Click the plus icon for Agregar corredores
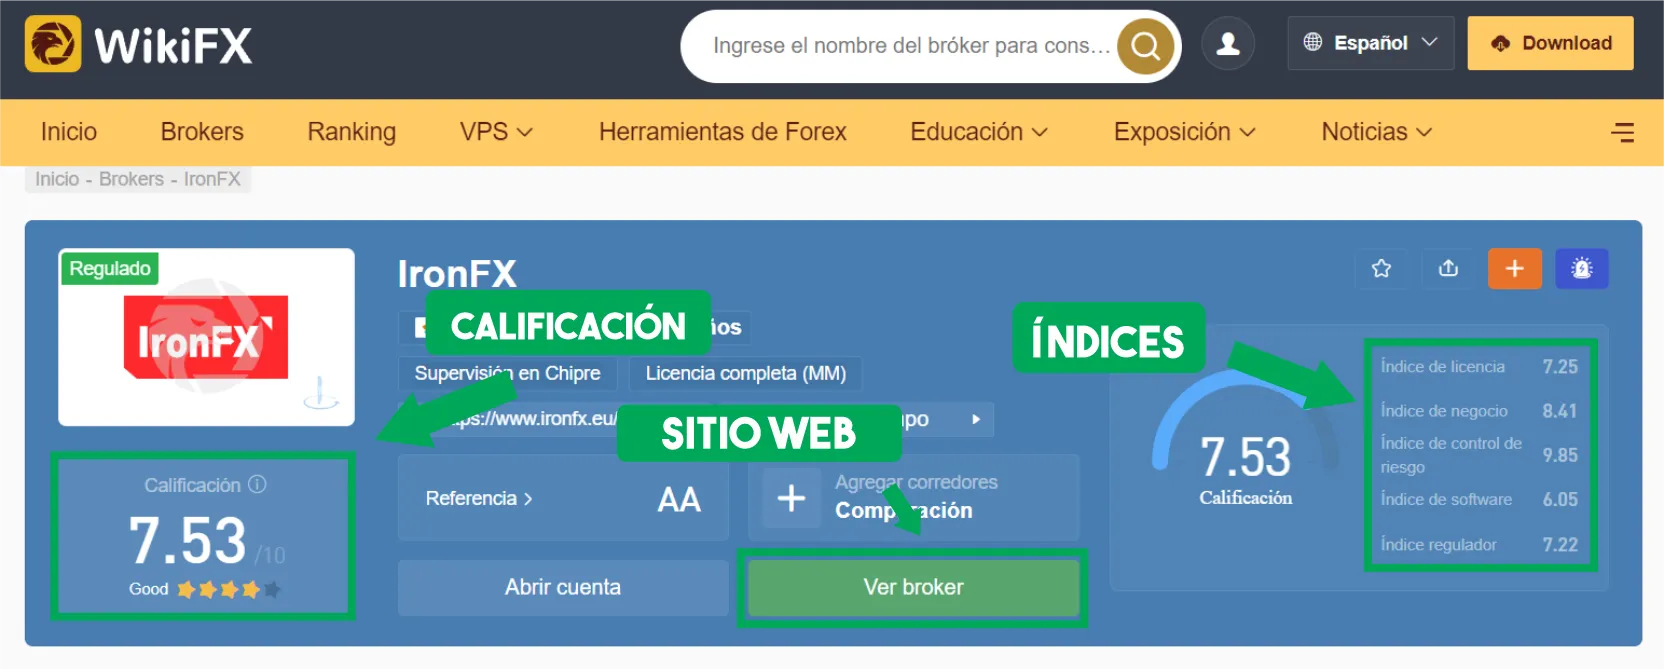This screenshot has height=669, width=1664. click(x=791, y=497)
